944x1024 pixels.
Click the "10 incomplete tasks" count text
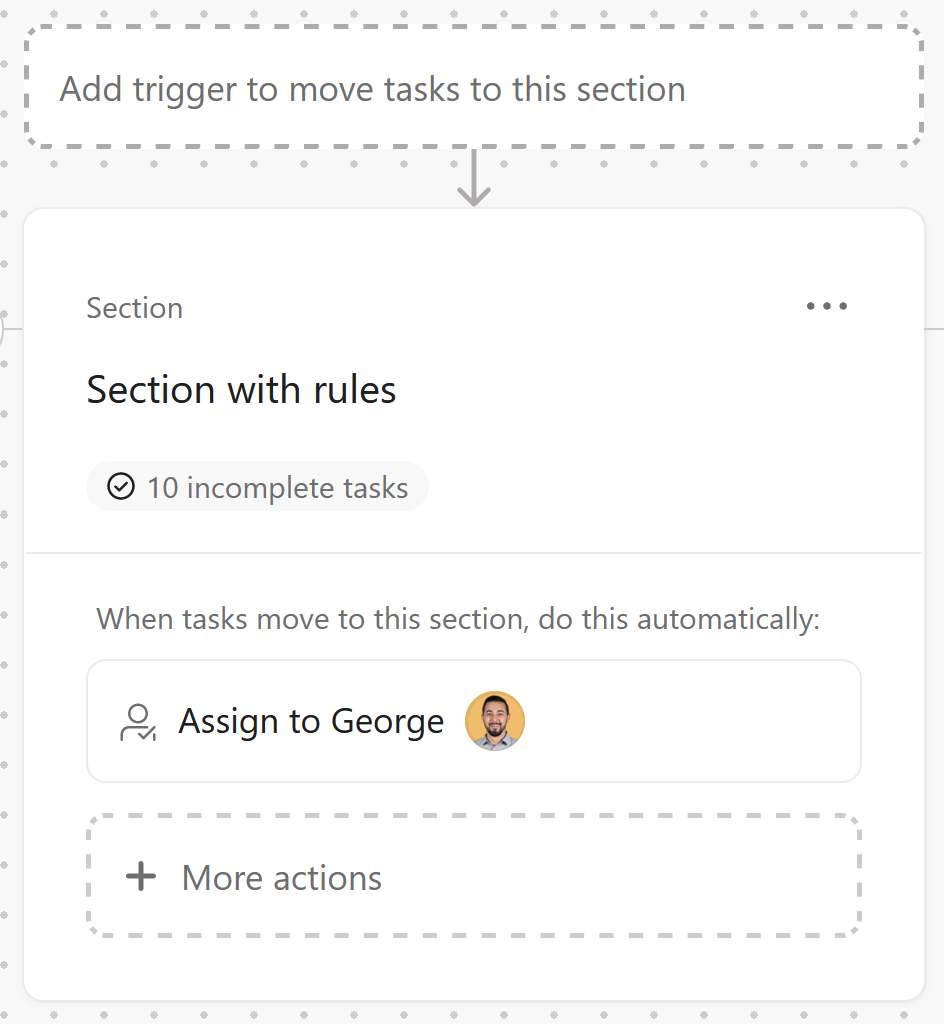277,488
